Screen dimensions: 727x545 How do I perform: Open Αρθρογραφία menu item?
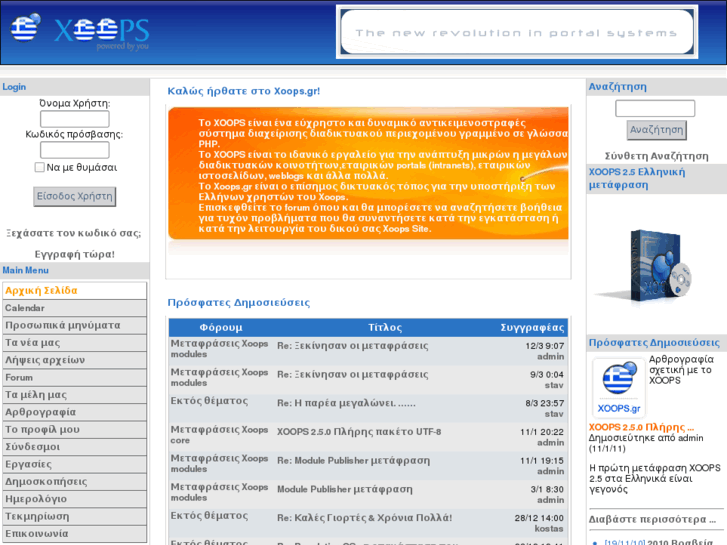pos(74,412)
